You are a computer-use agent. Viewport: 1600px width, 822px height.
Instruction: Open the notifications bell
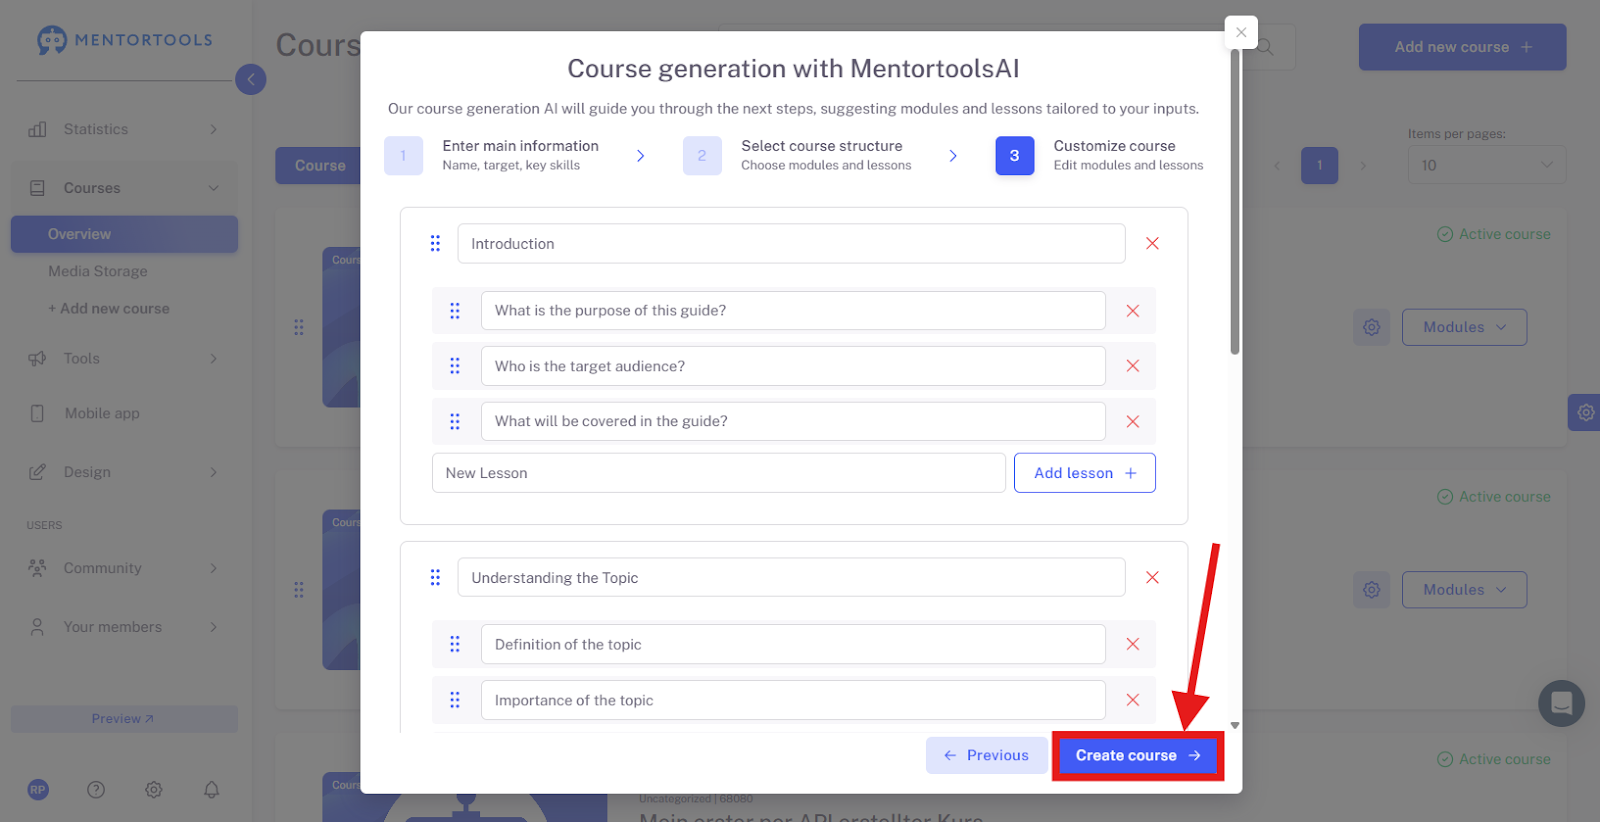[x=212, y=790]
